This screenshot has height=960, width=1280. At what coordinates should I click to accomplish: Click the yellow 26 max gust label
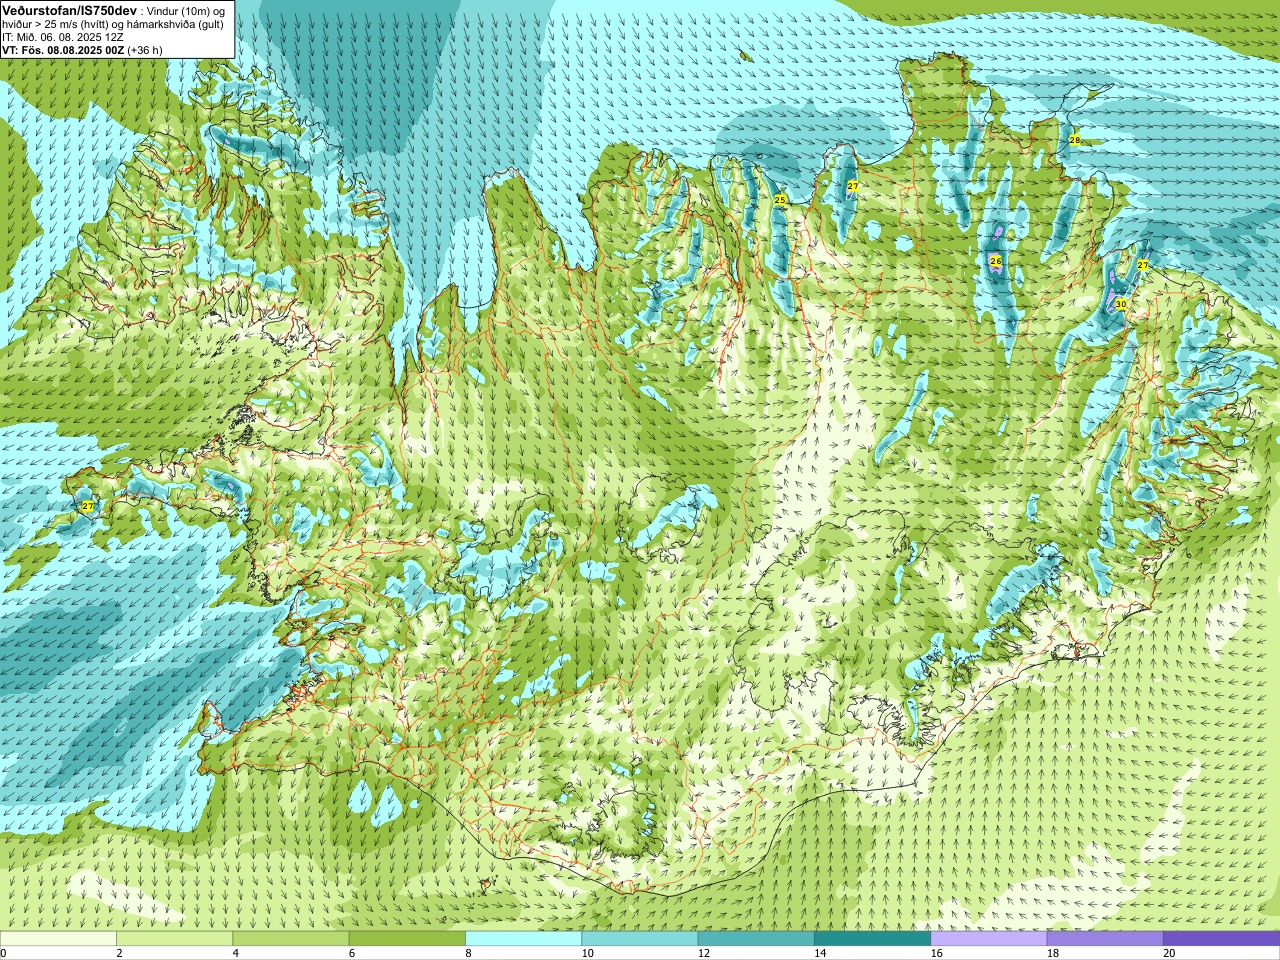click(x=995, y=261)
